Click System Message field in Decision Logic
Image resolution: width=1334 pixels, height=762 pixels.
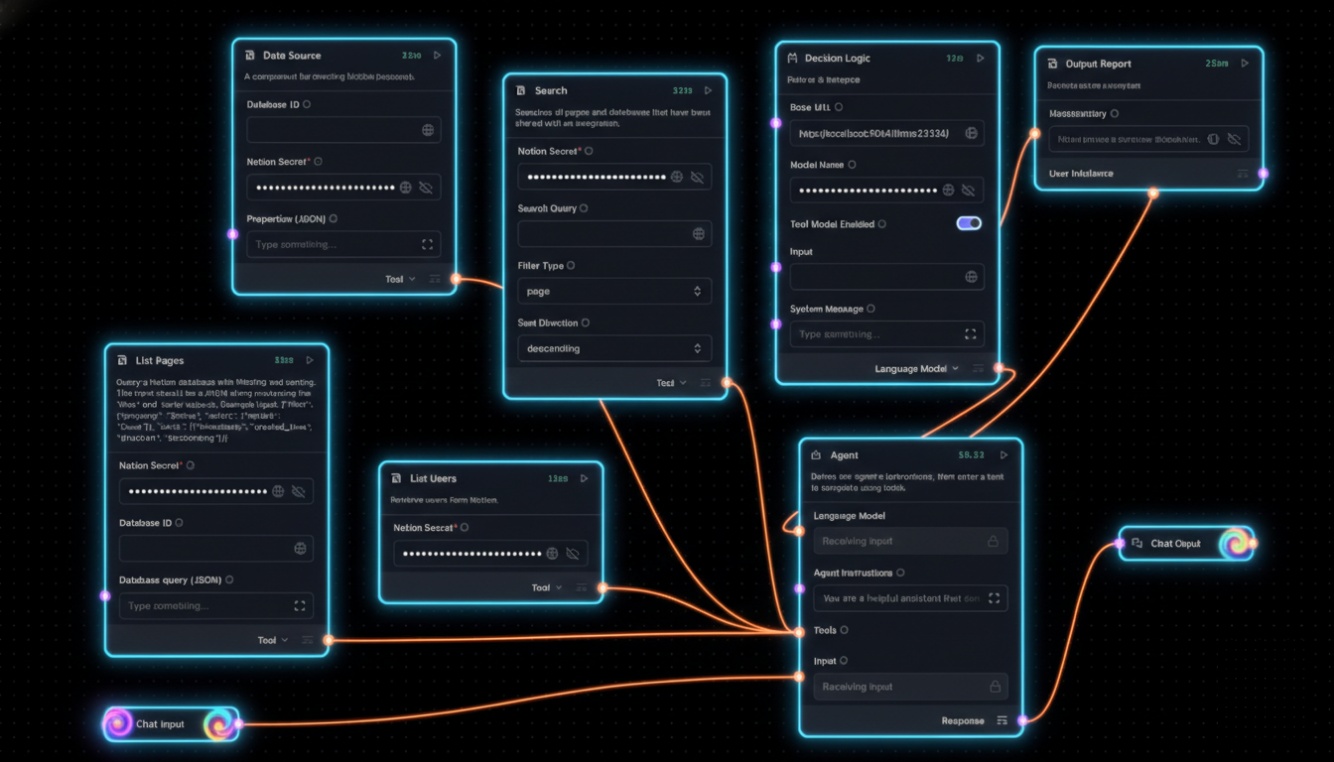coord(875,334)
